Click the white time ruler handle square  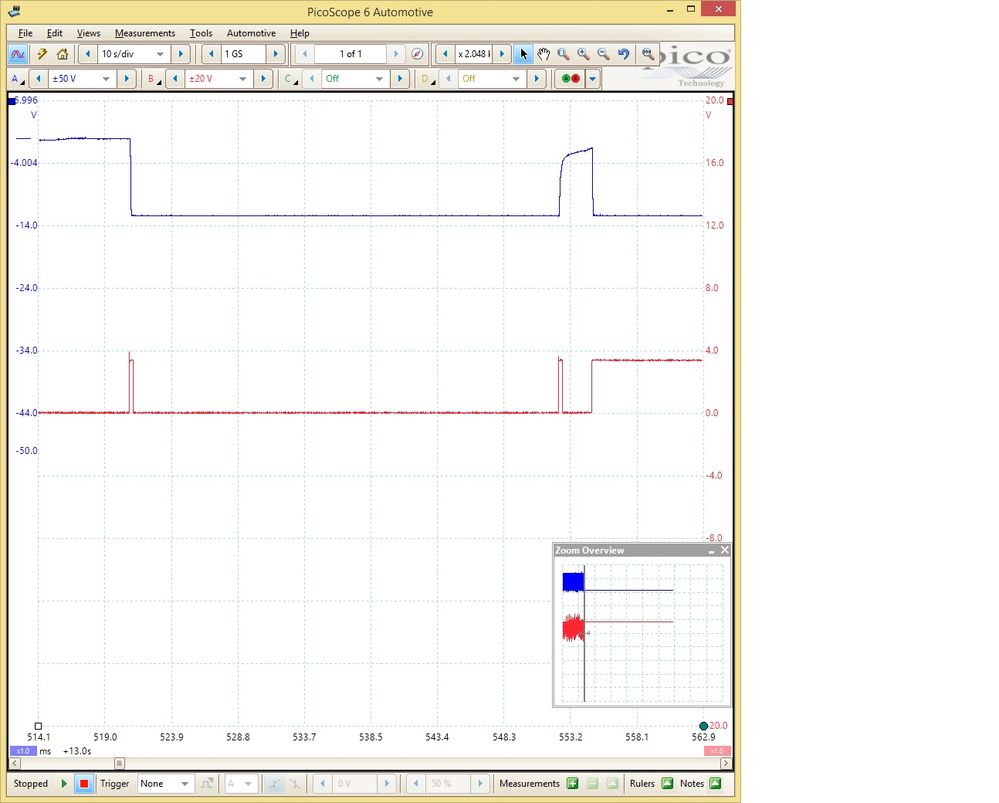click(x=38, y=726)
